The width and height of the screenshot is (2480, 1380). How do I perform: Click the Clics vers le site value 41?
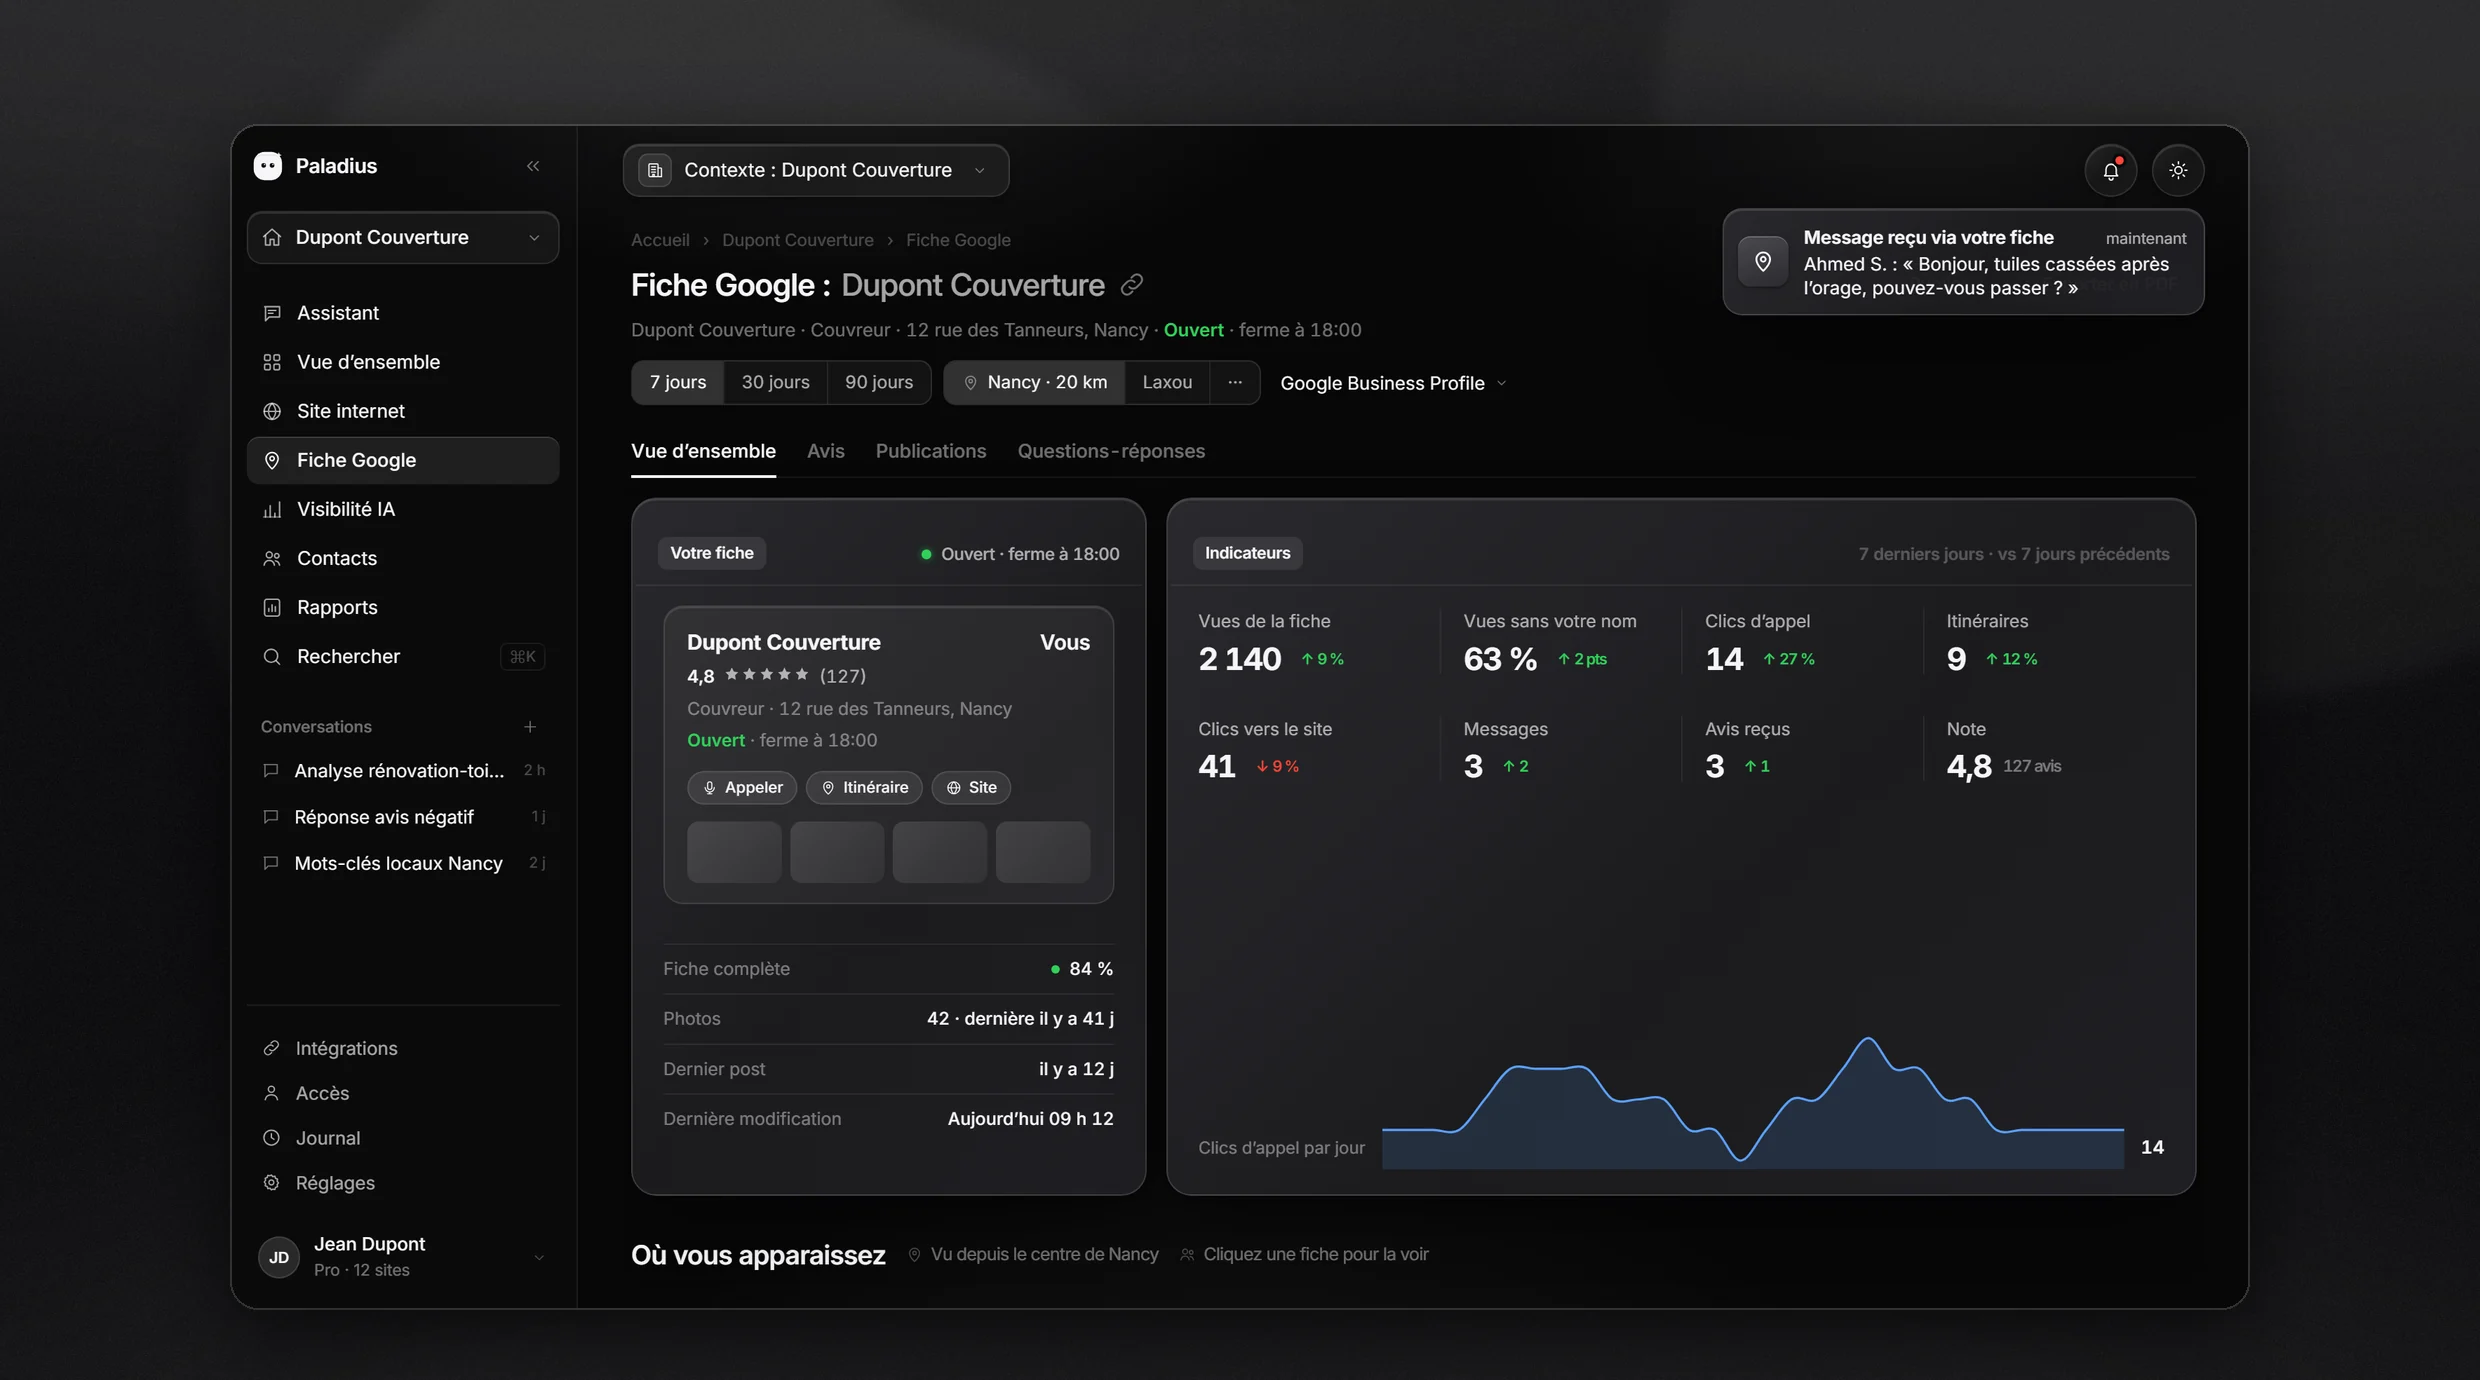tap(1217, 766)
